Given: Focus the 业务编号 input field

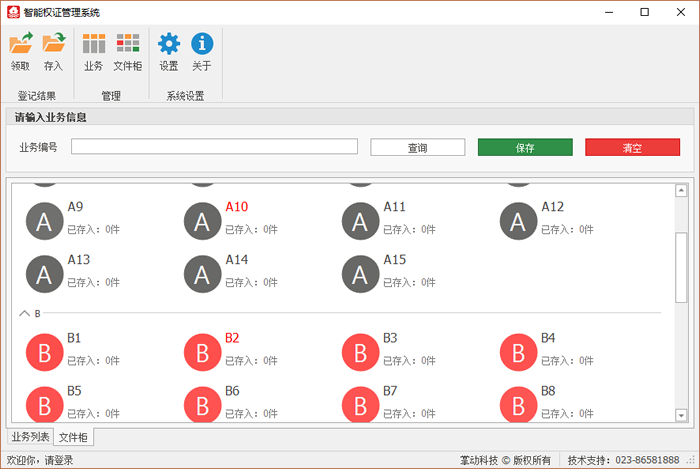Looking at the screenshot, I should [214, 147].
